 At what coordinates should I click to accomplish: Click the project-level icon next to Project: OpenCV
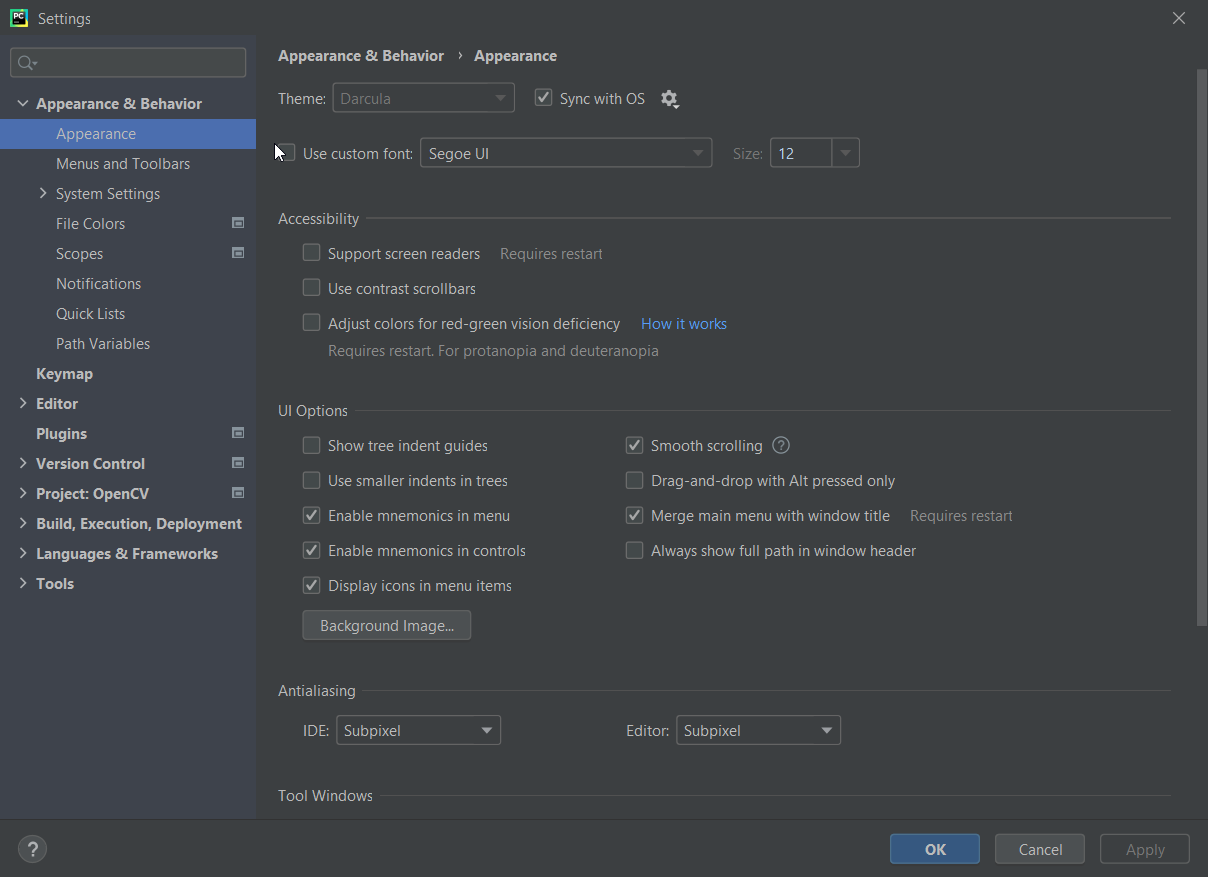(238, 493)
